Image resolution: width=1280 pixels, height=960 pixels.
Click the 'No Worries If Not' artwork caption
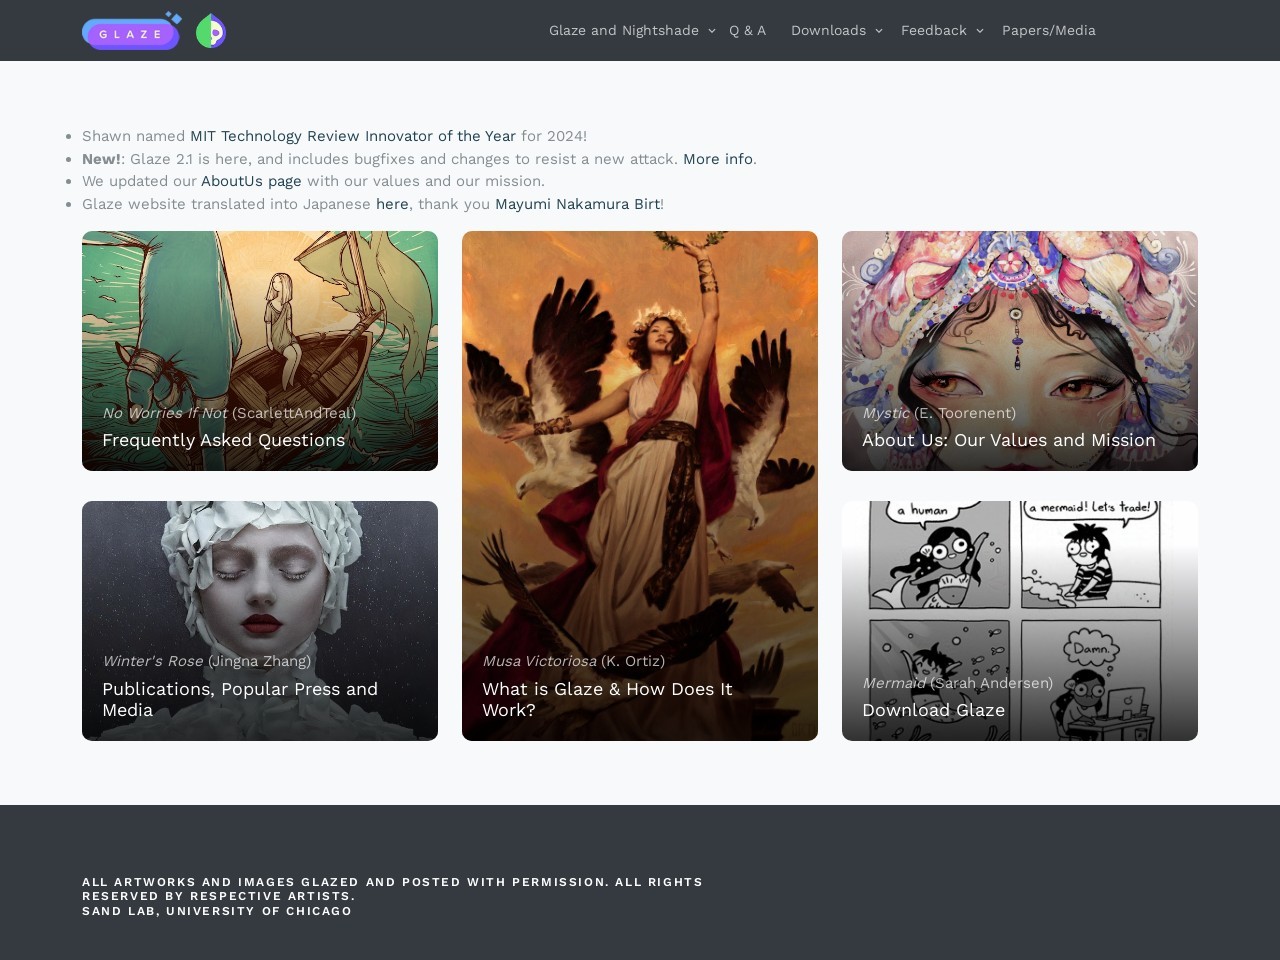(x=229, y=413)
